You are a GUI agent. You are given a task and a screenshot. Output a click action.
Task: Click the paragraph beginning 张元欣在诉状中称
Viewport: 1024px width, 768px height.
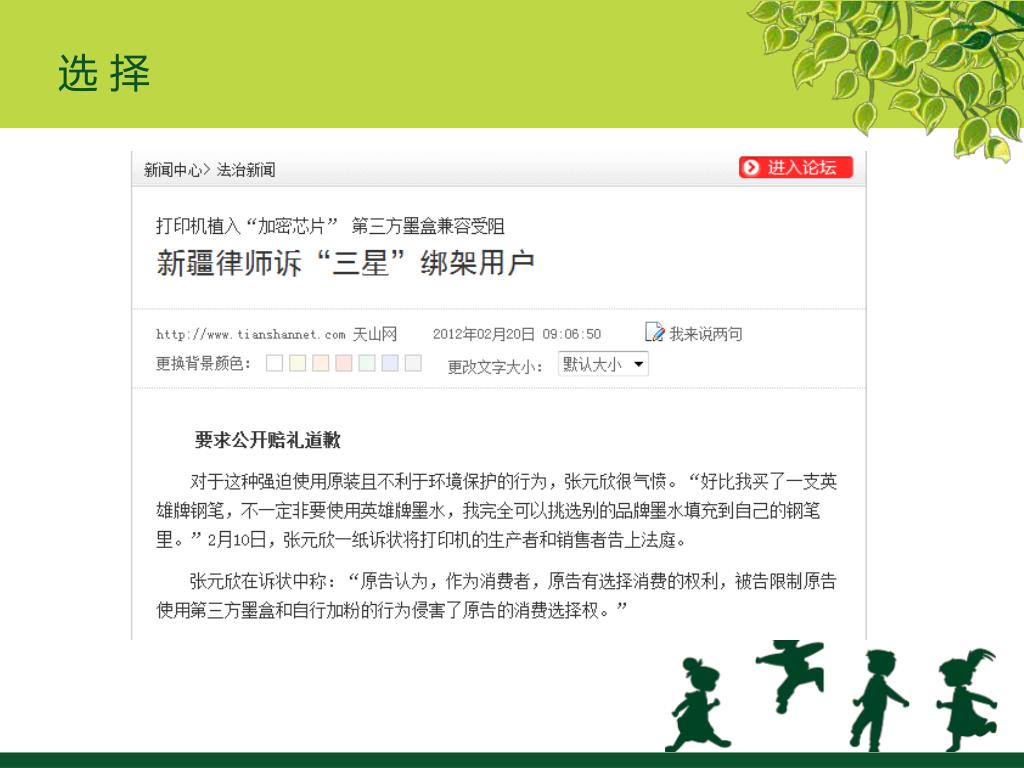pyautogui.click(x=496, y=596)
